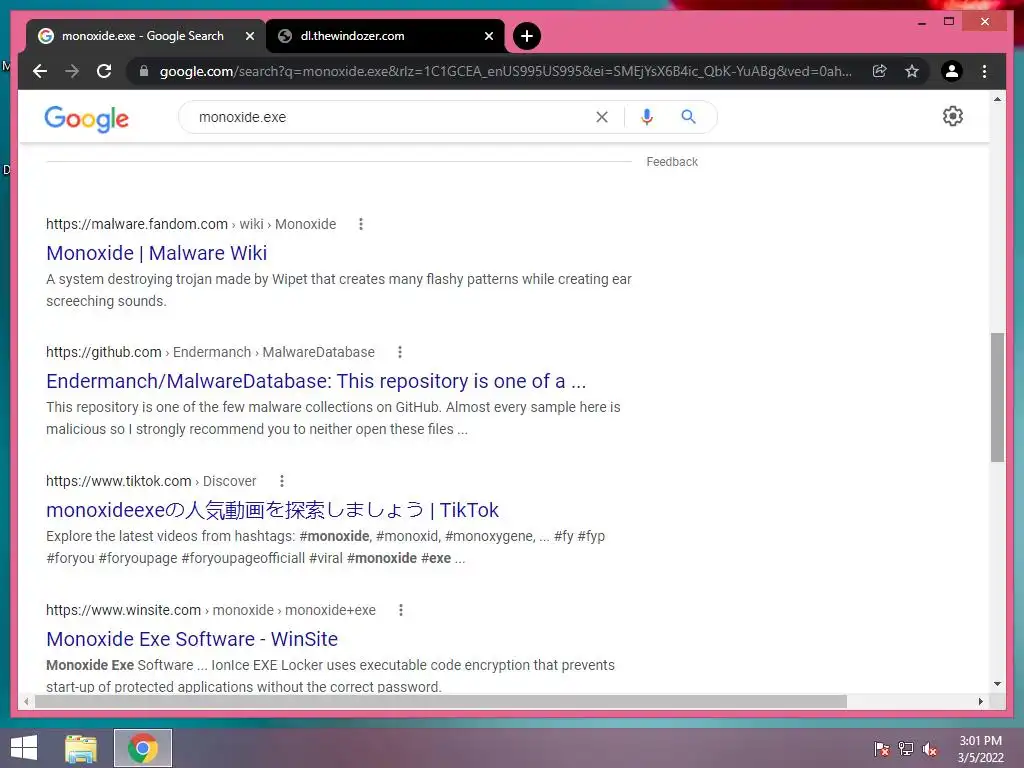1024x768 pixels.
Task: Close the dl.thewindozer.com tab
Action: click(x=488, y=37)
